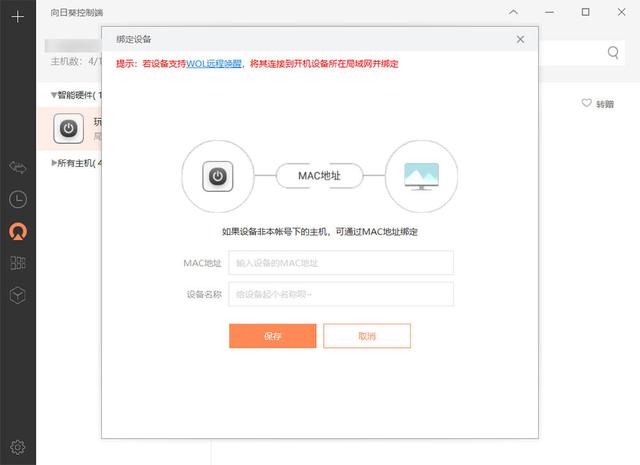Minimize the 向日葵控制端 window
This screenshot has height=465, width=640.
coord(549,12)
